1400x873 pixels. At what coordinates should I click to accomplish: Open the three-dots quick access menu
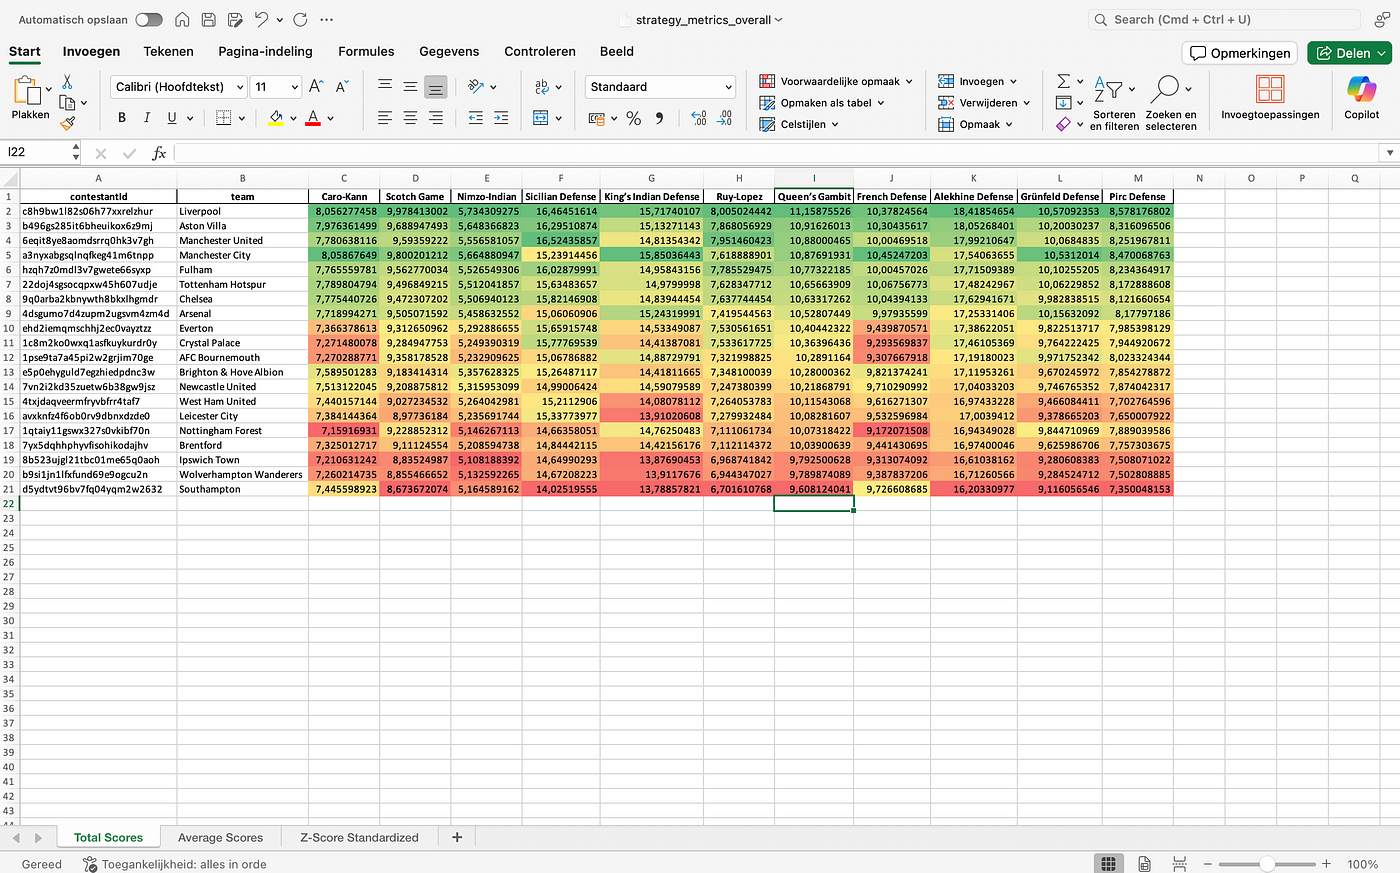[x=327, y=19]
